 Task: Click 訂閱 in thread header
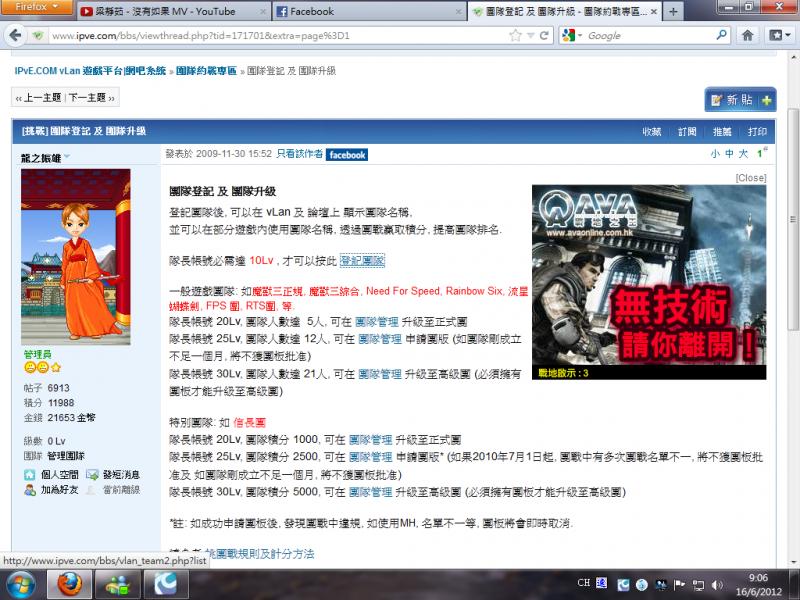(687, 132)
